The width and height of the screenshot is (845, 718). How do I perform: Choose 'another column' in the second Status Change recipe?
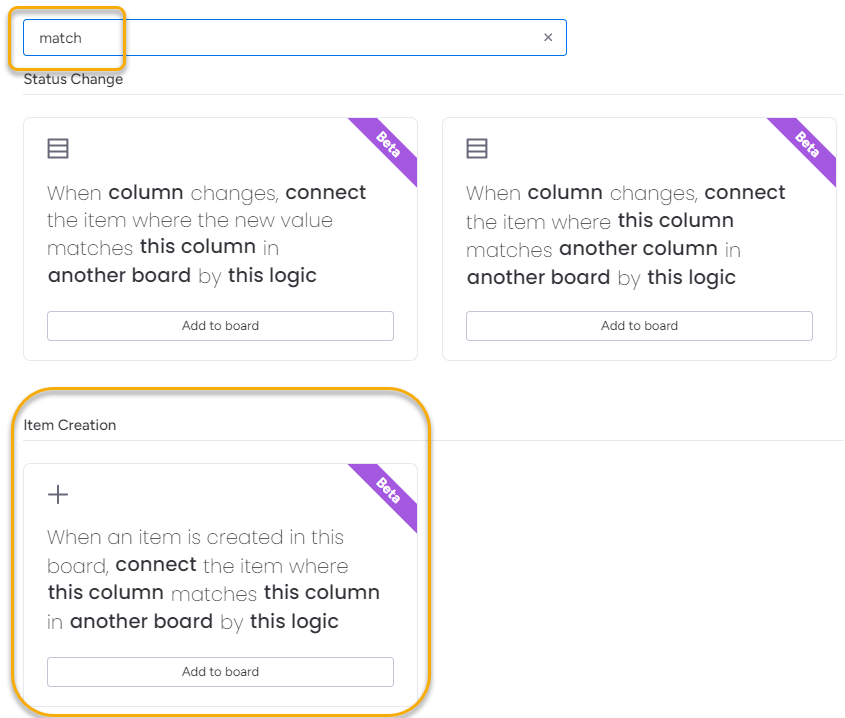tap(638, 248)
